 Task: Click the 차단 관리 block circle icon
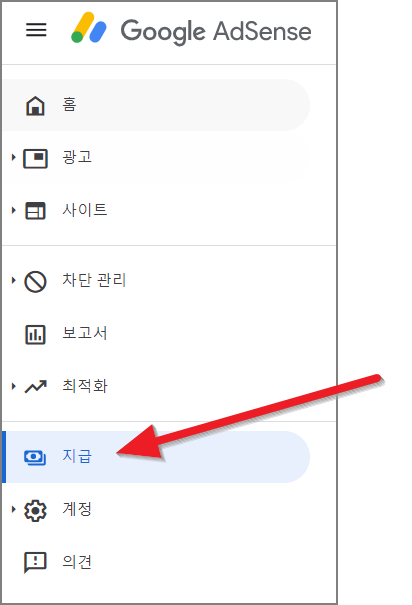[x=35, y=281]
